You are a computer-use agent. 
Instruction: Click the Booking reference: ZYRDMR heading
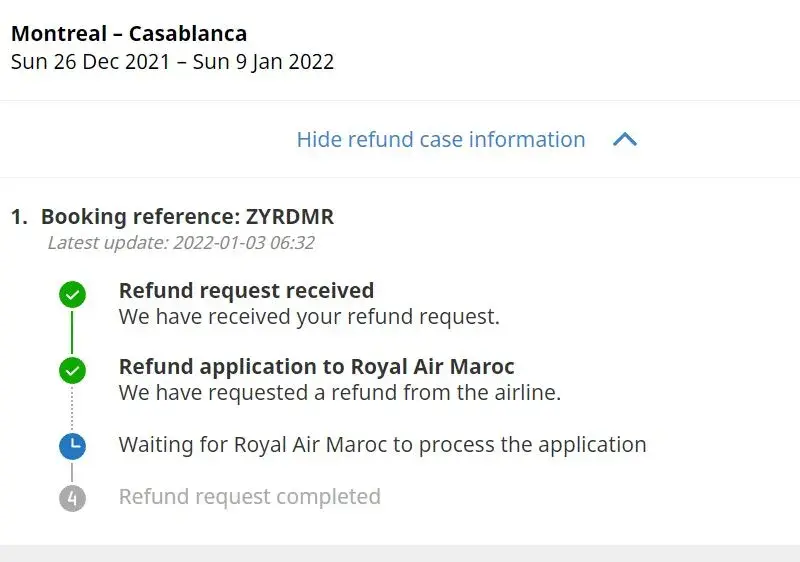coord(187,217)
